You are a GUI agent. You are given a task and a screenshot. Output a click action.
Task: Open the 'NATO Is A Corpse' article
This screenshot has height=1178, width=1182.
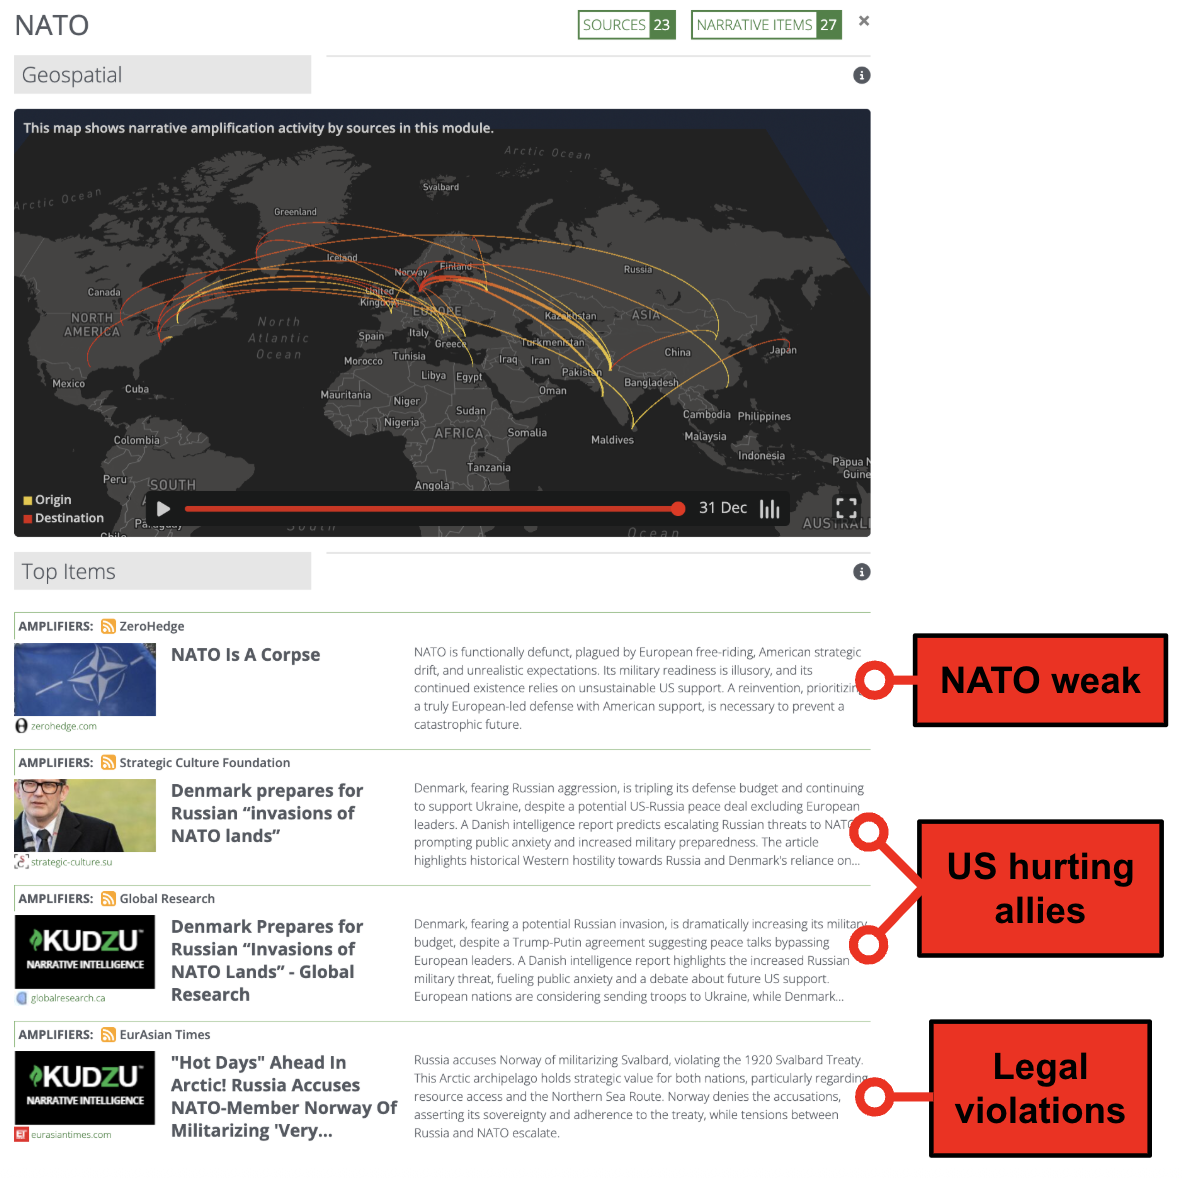click(245, 655)
